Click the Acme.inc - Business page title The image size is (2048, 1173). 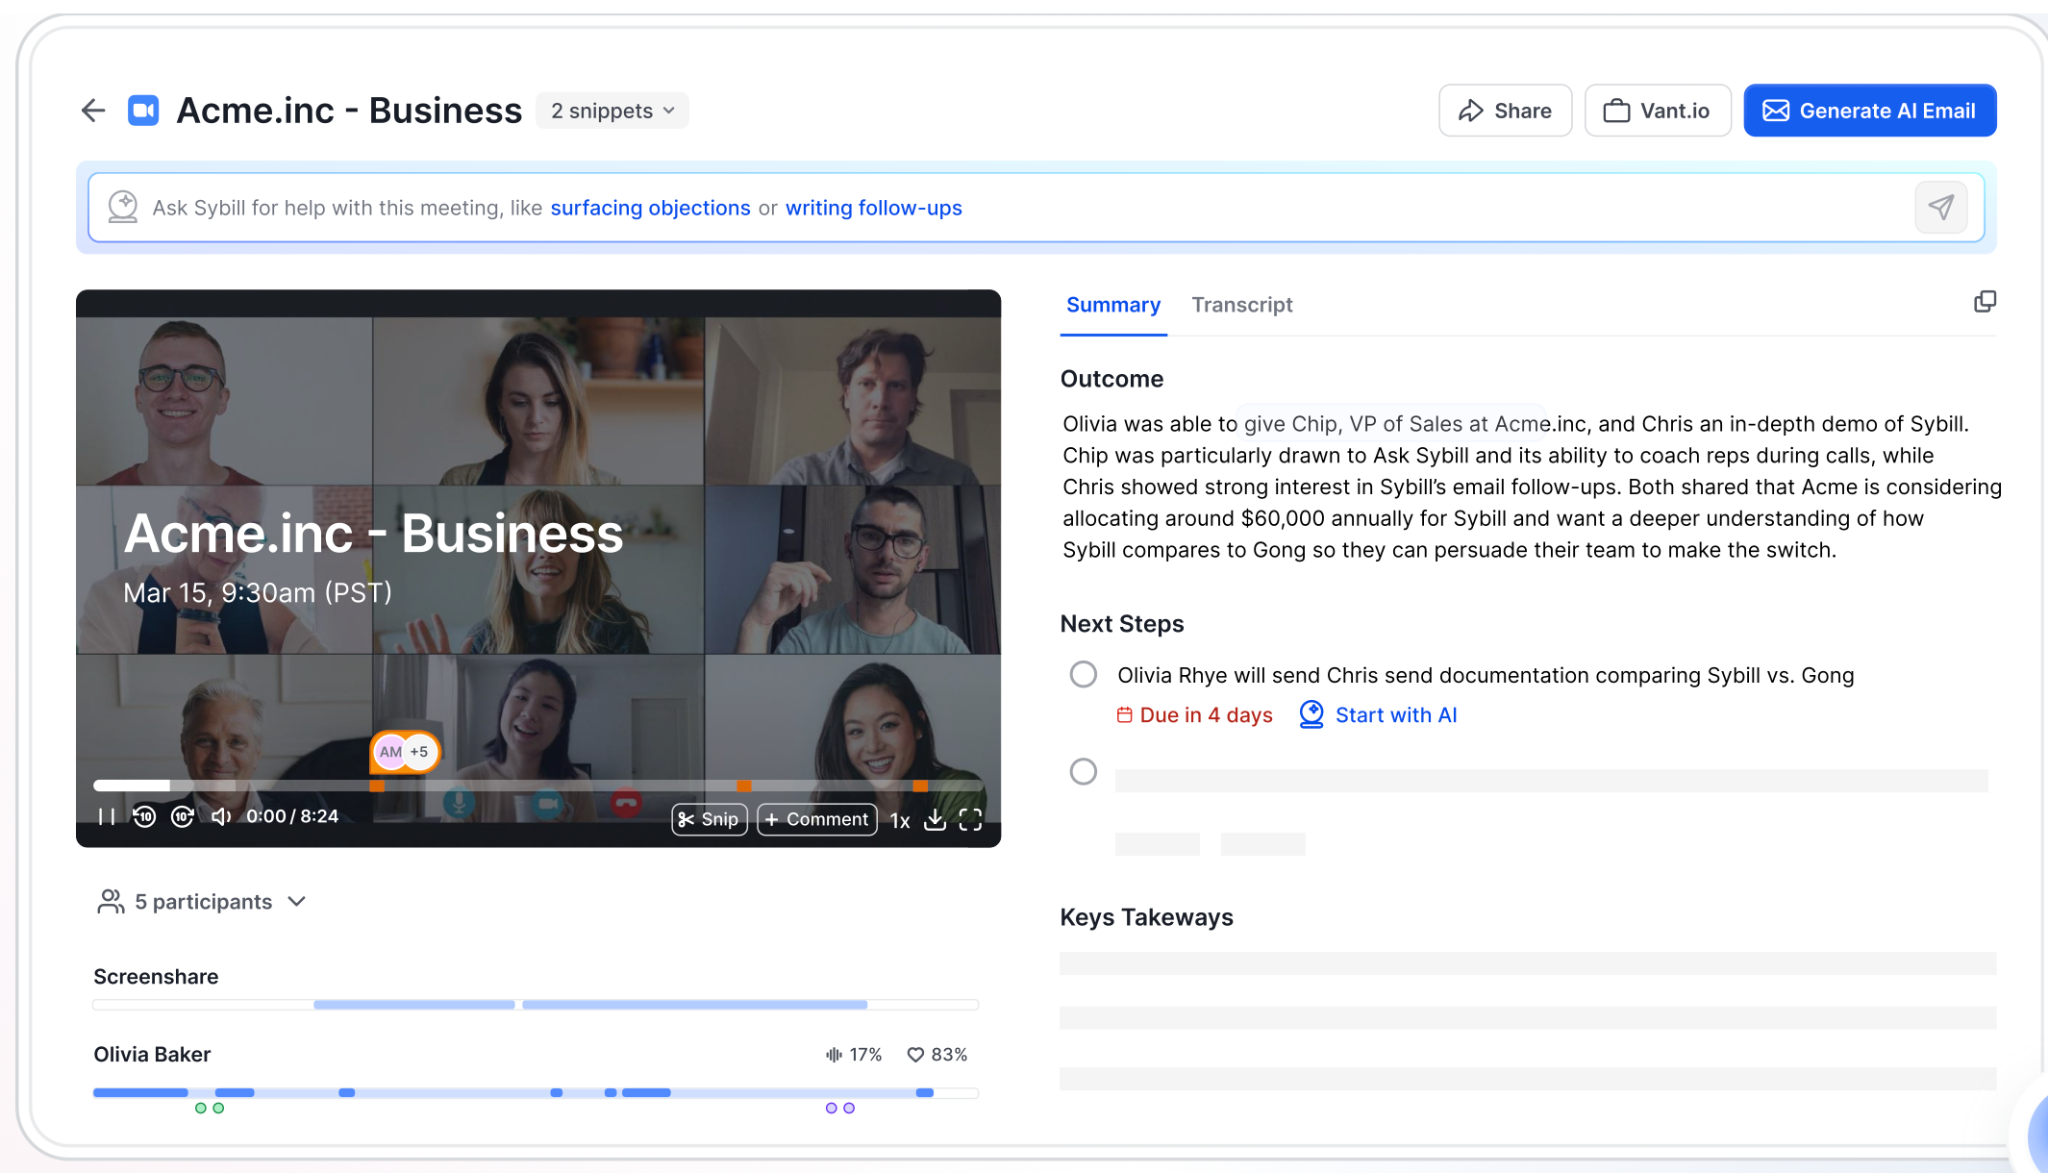pyautogui.click(x=349, y=110)
